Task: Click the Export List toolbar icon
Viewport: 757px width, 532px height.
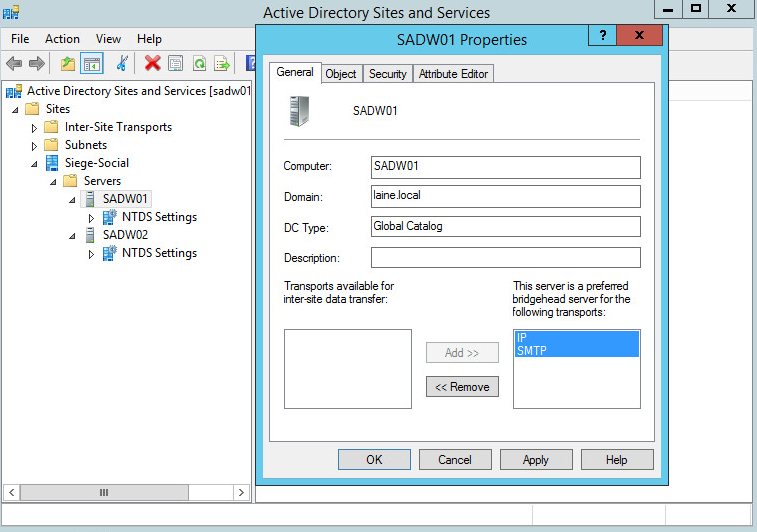Action: 222,63
